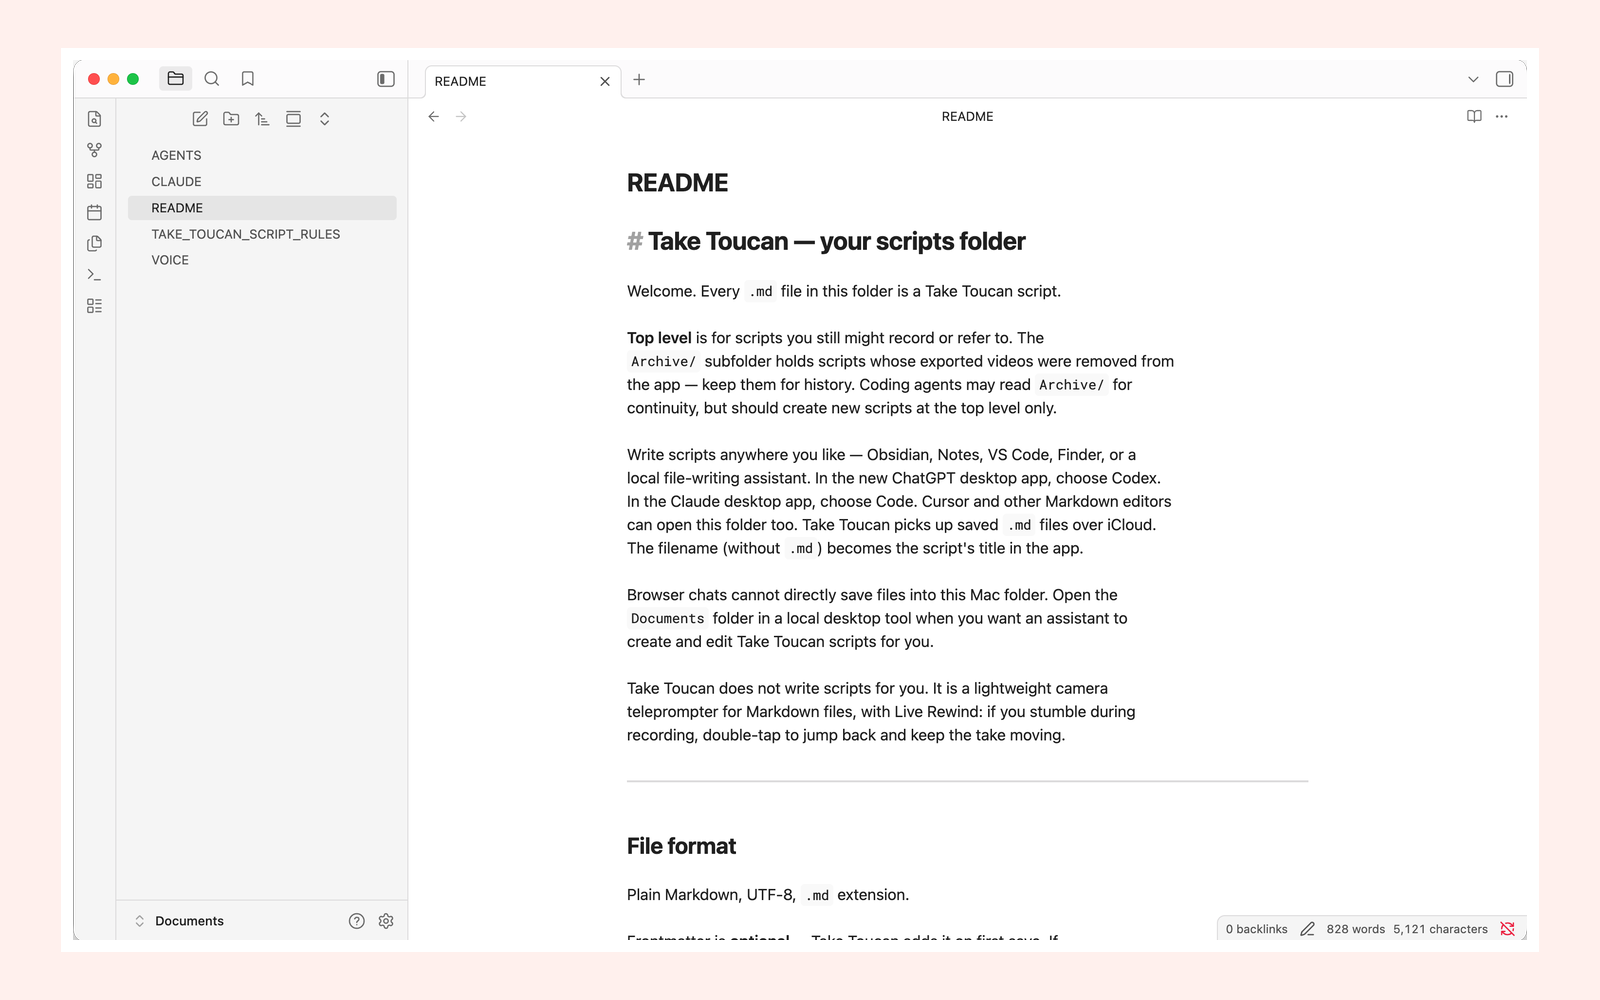
Task: Navigate back in note history
Action: pos(434,117)
